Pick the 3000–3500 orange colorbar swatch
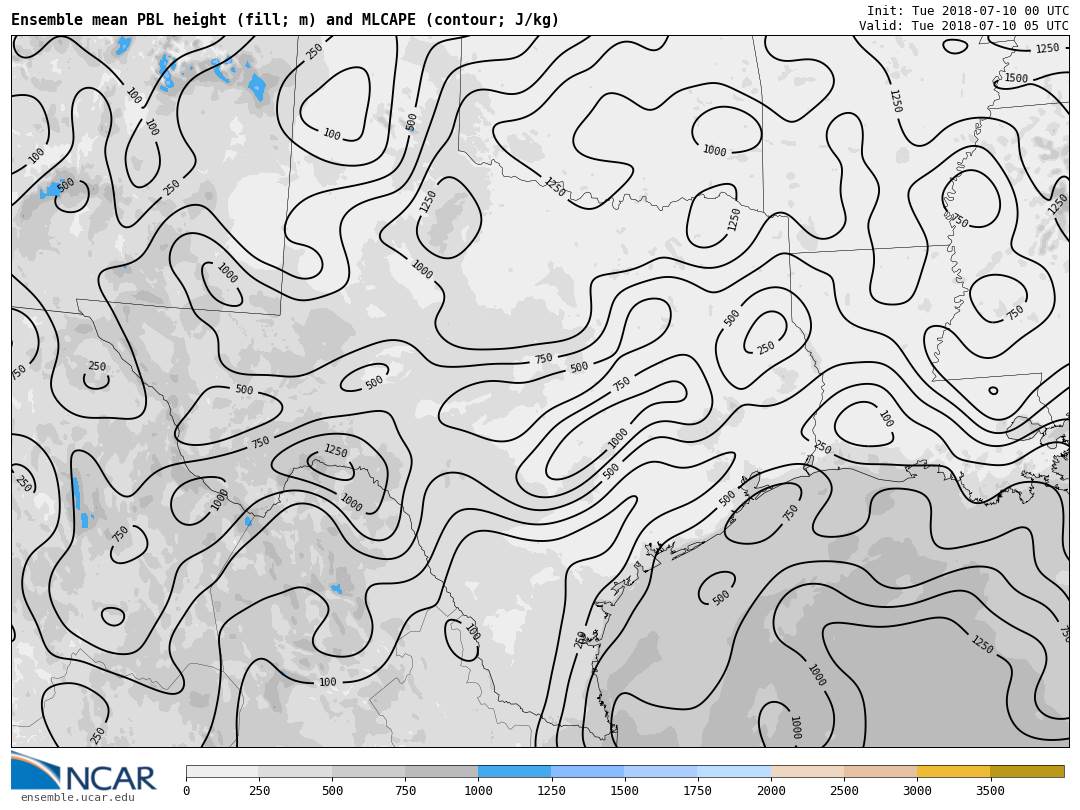1080x810 pixels. [953, 772]
